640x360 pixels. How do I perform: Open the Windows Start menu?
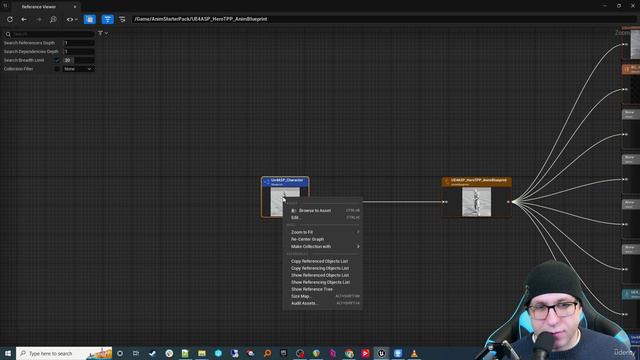point(8,353)
